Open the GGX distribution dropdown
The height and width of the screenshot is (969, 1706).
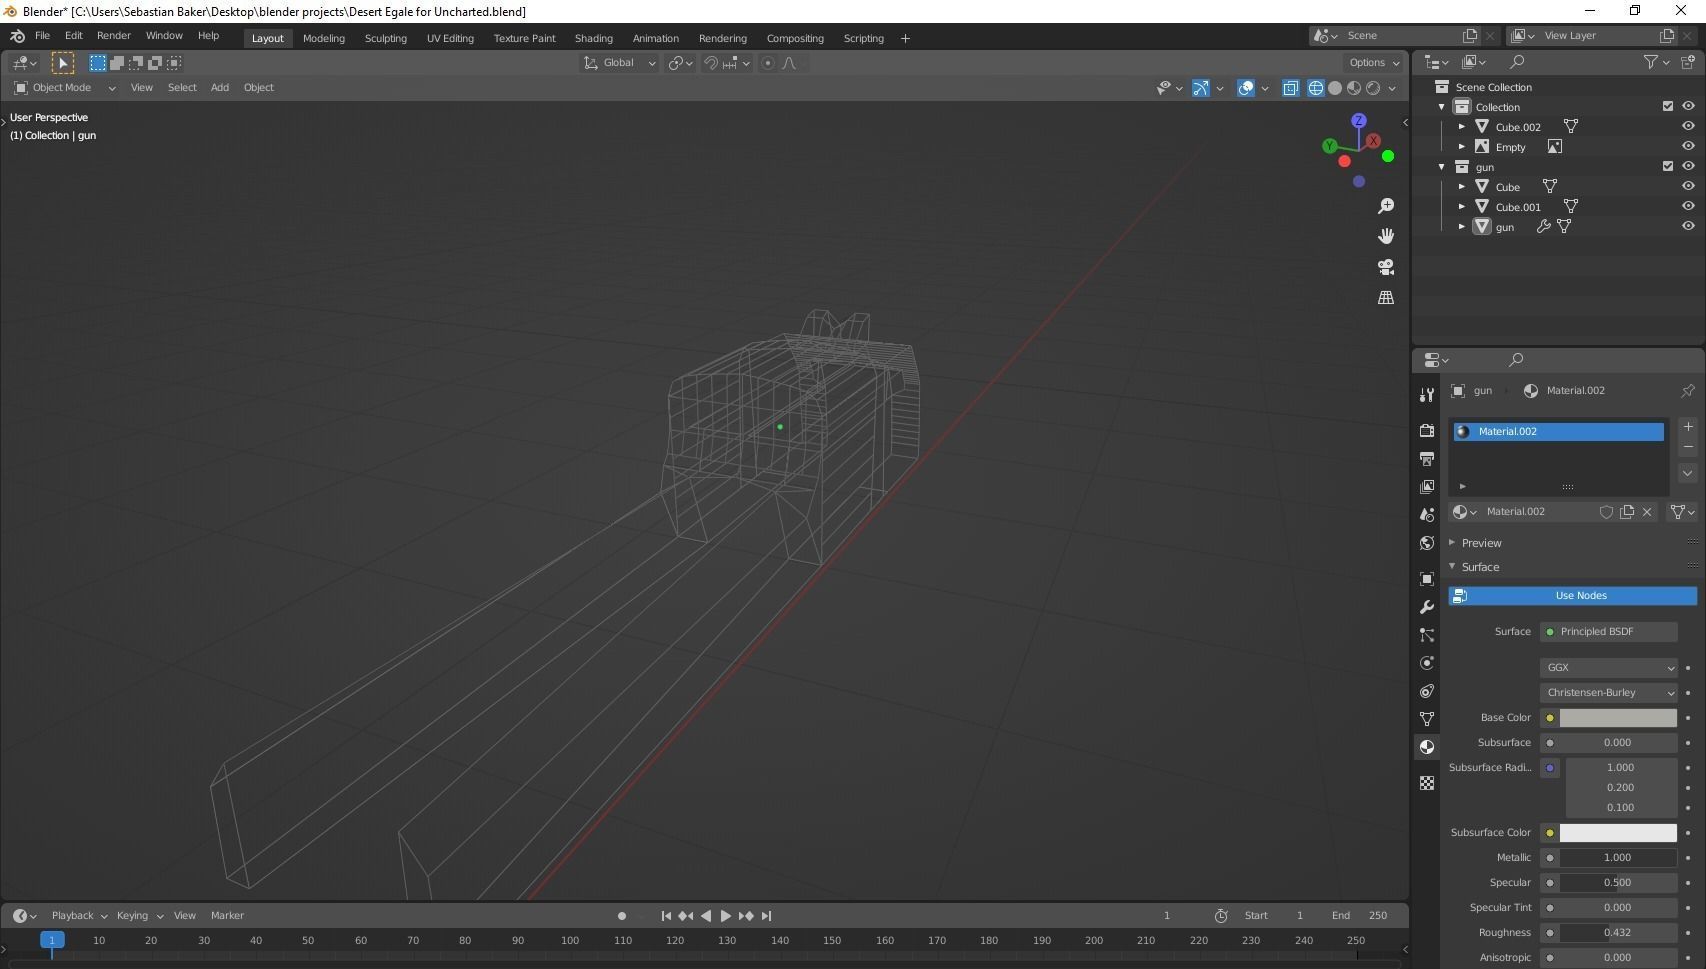pos(1608,668)
